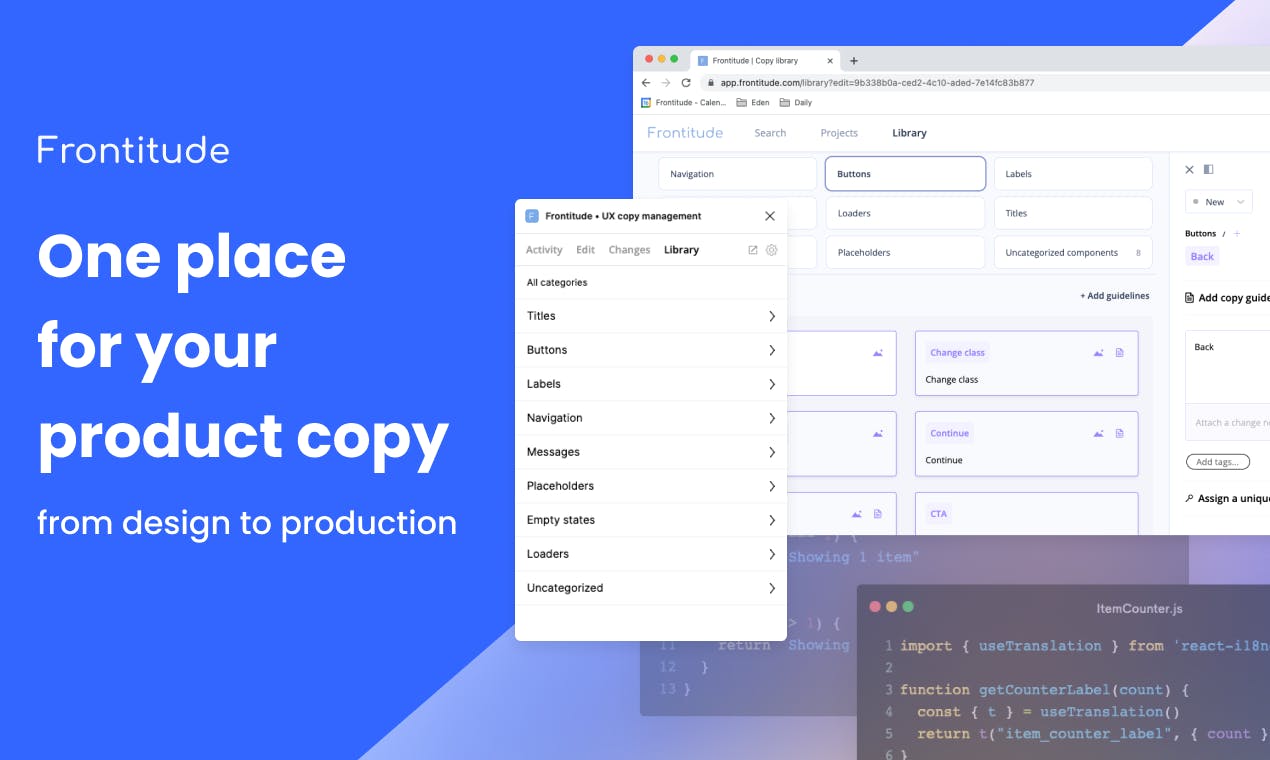Expand the Labels category chevron in plugin

click(772, 384)
